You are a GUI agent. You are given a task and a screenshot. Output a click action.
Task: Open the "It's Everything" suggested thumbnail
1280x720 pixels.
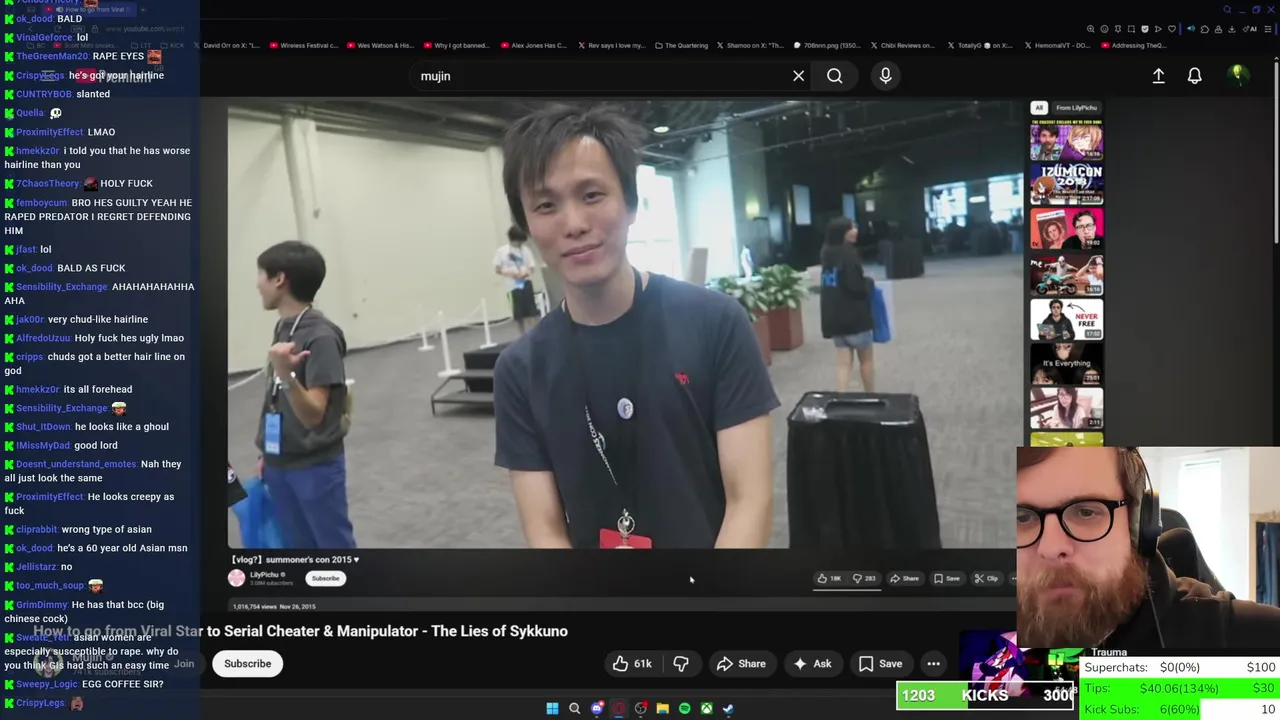[1067, 365]
